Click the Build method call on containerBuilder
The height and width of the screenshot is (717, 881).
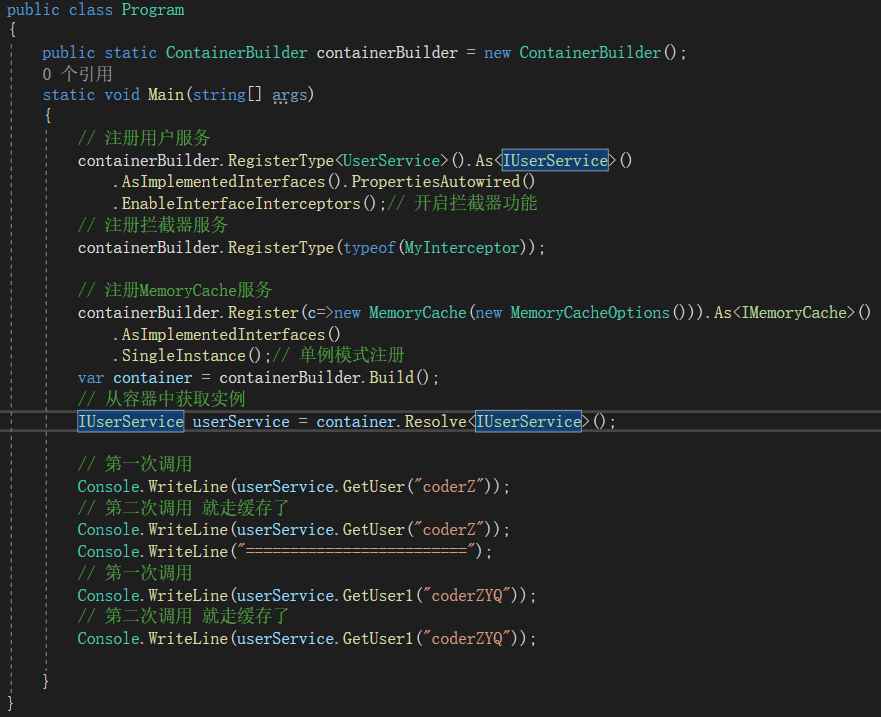click(x=392, y=377)
